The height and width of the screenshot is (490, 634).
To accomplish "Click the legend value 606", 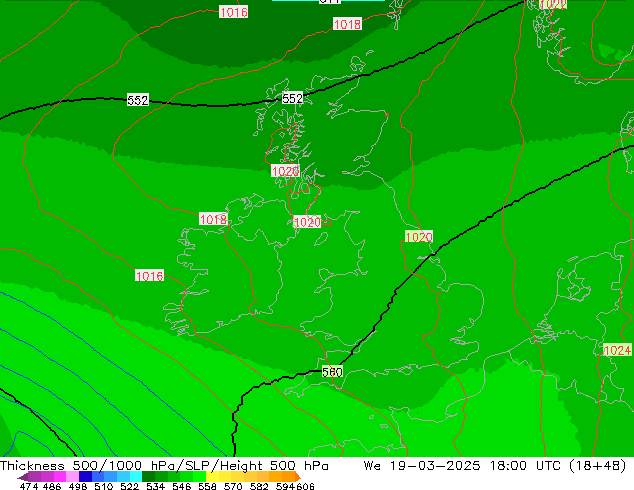I will pyautogui.click(x=305, y=486).
